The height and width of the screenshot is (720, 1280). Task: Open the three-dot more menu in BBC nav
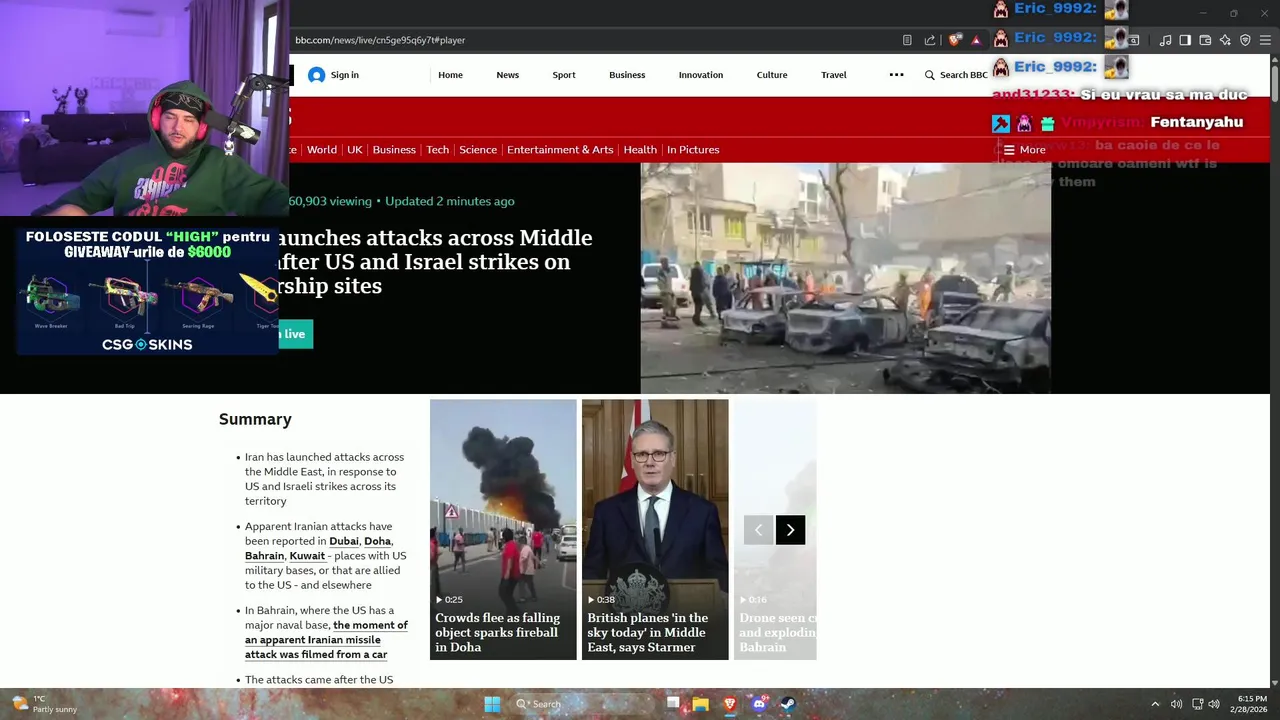click(x=896, y=75)
